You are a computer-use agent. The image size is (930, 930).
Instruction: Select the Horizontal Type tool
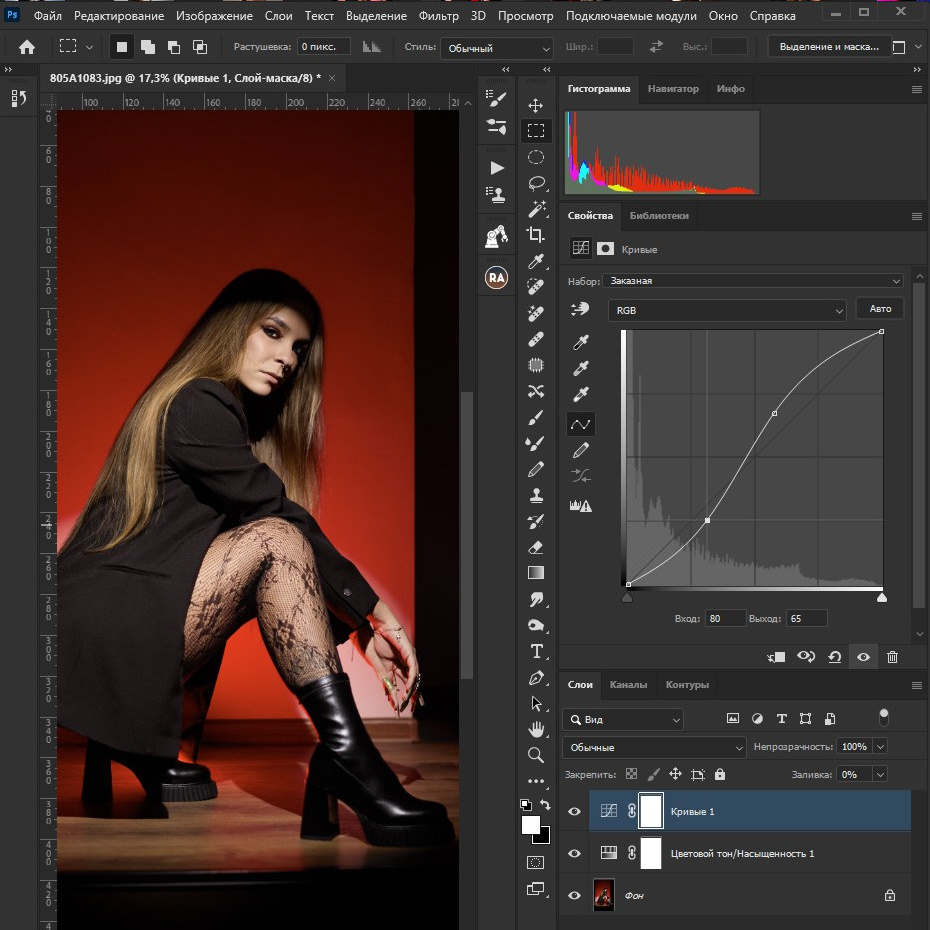536,651
